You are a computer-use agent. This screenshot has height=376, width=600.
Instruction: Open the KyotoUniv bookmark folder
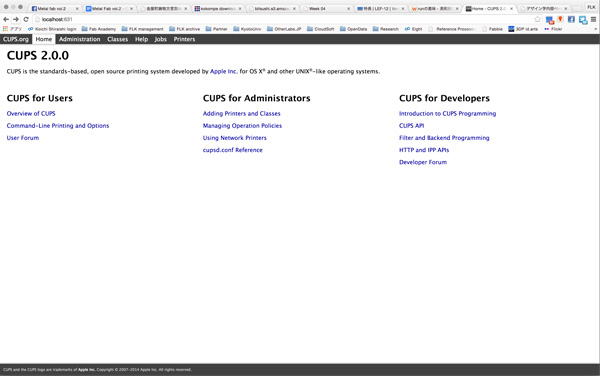[x=247, y=29]
